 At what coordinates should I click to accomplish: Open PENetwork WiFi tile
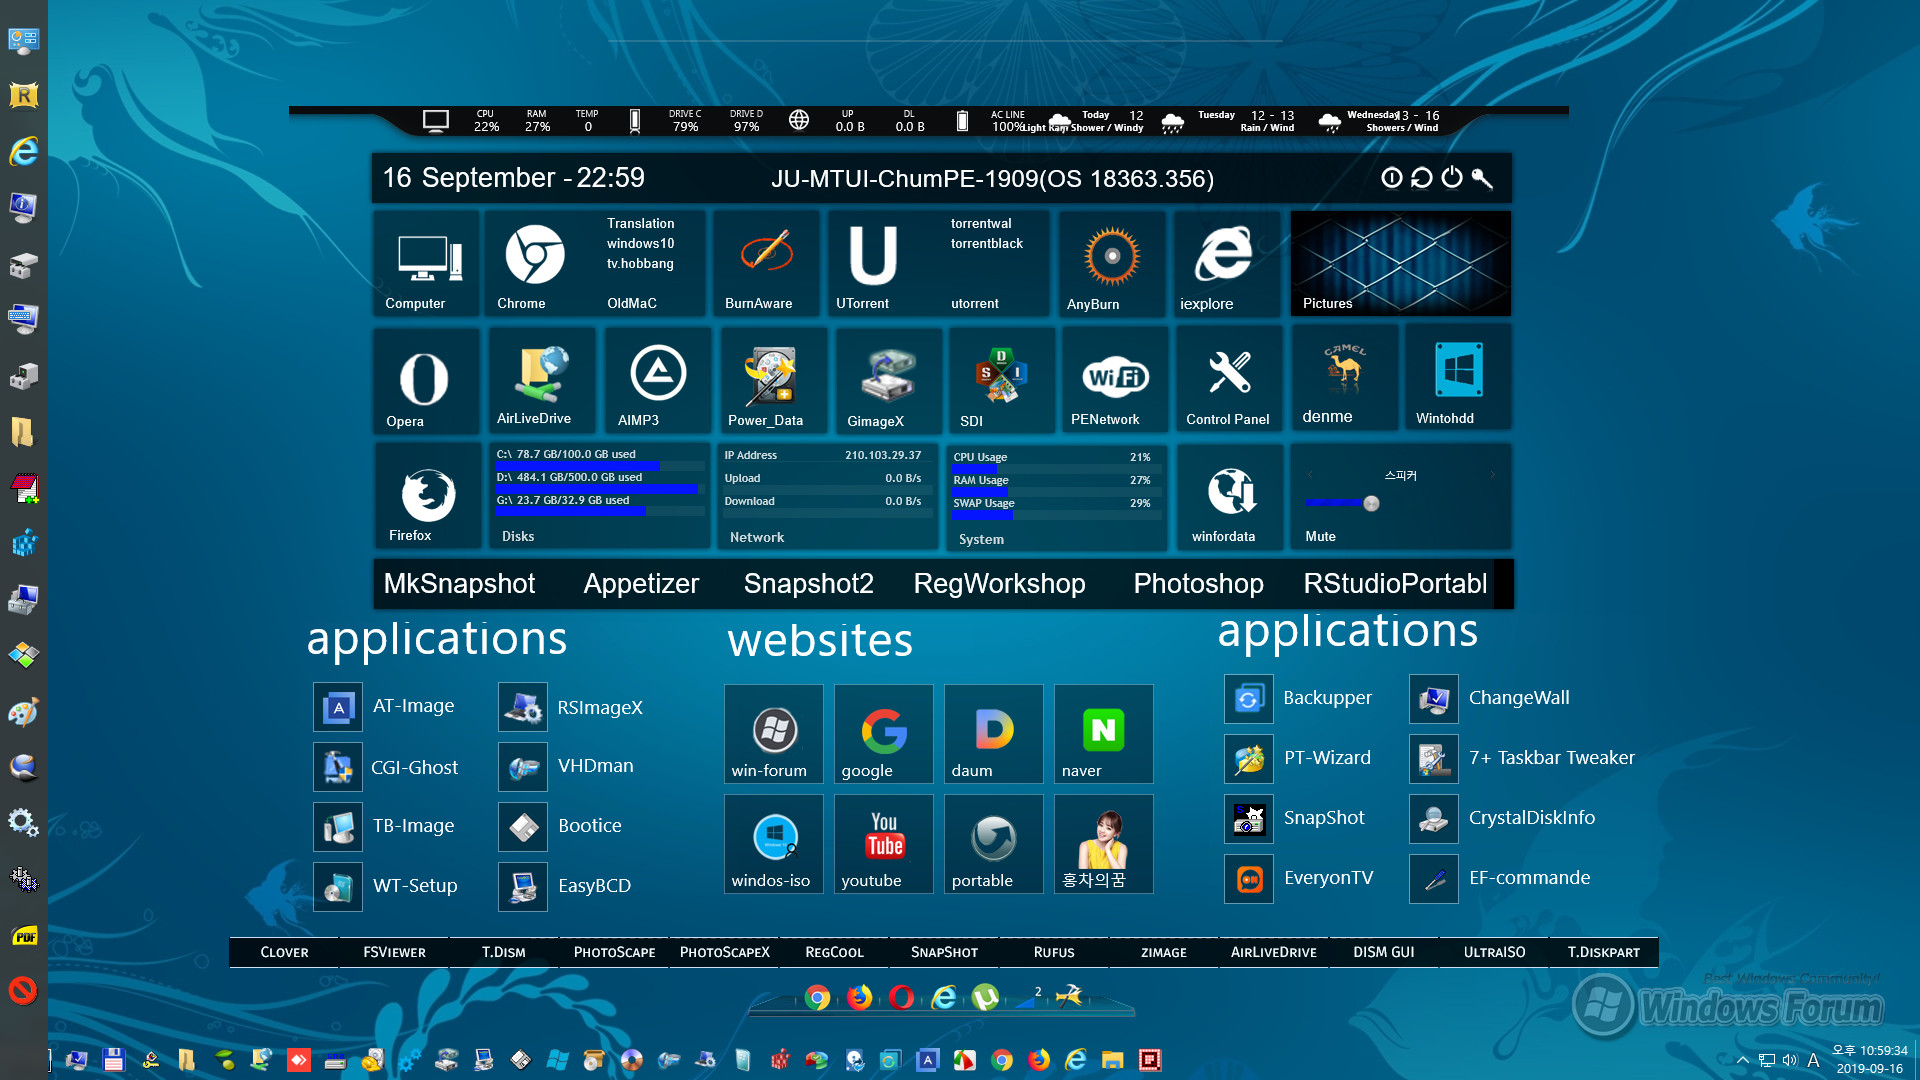click(1114, 380)
